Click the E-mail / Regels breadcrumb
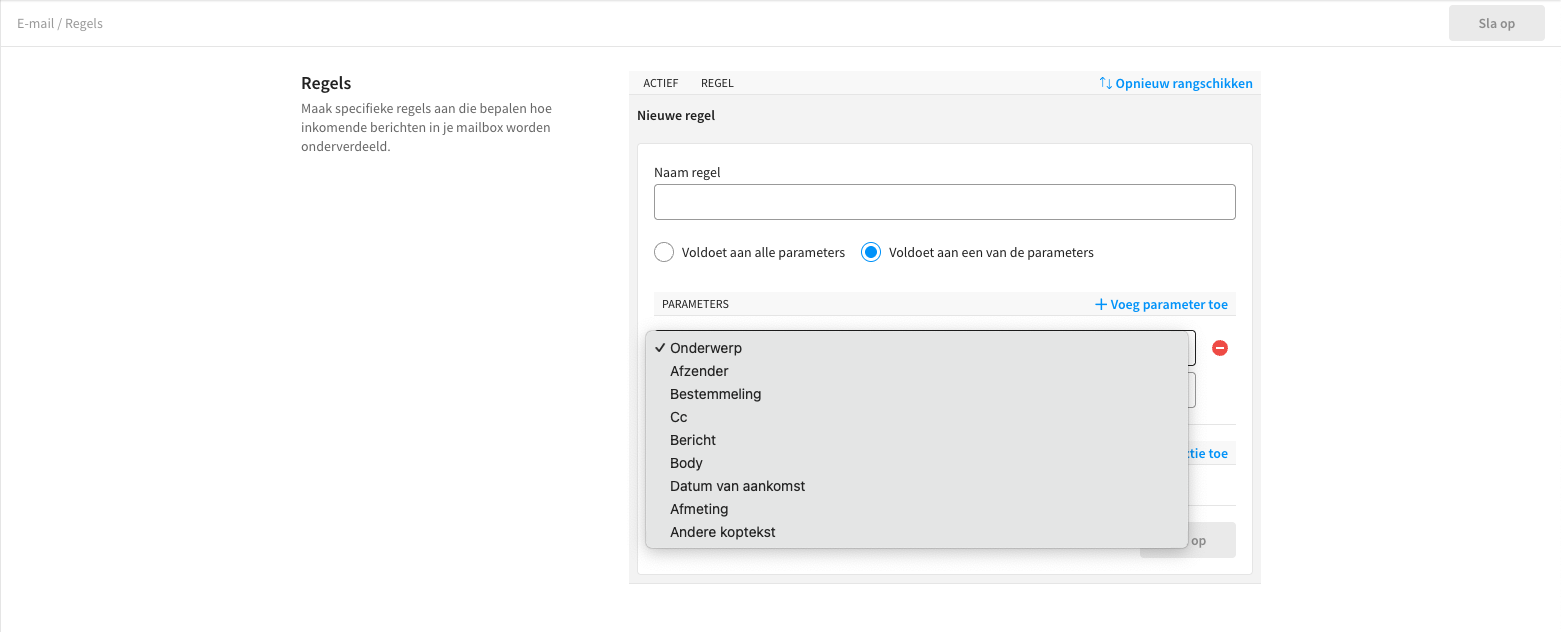 click(x=60, y=23)
